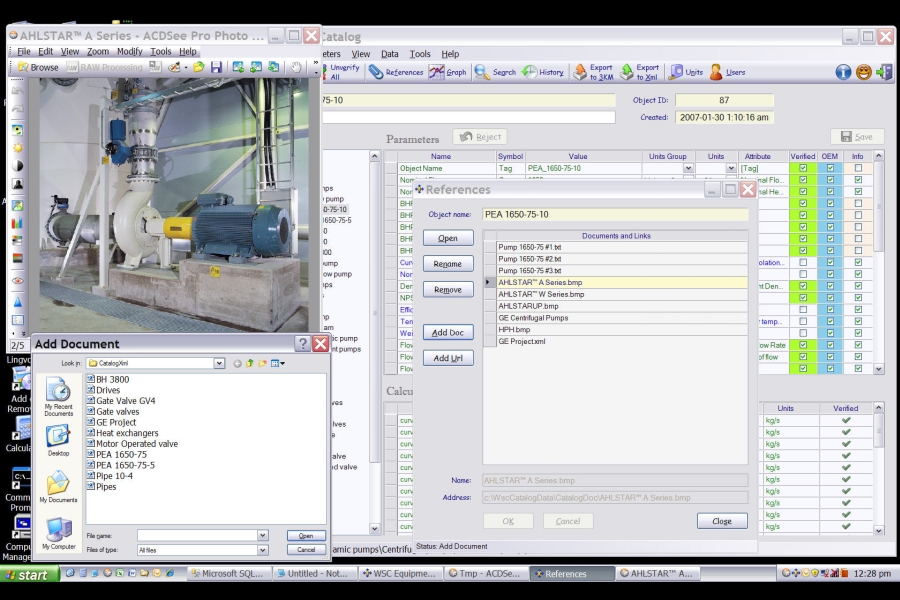
Task: Open the ACDSee editor palette icon
Action: [x=173, y=67]
